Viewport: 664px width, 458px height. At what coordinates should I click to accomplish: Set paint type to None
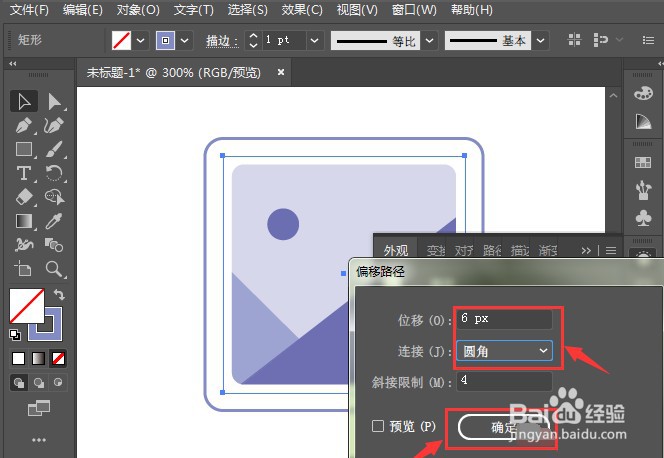click(58, 359)
